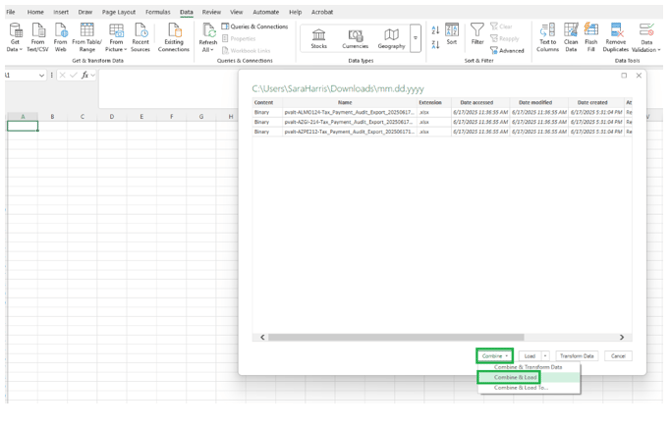Switch to the Home tab
Image resolution: width=670 pixels, height=430 pixels.
(x=35, y=12)
